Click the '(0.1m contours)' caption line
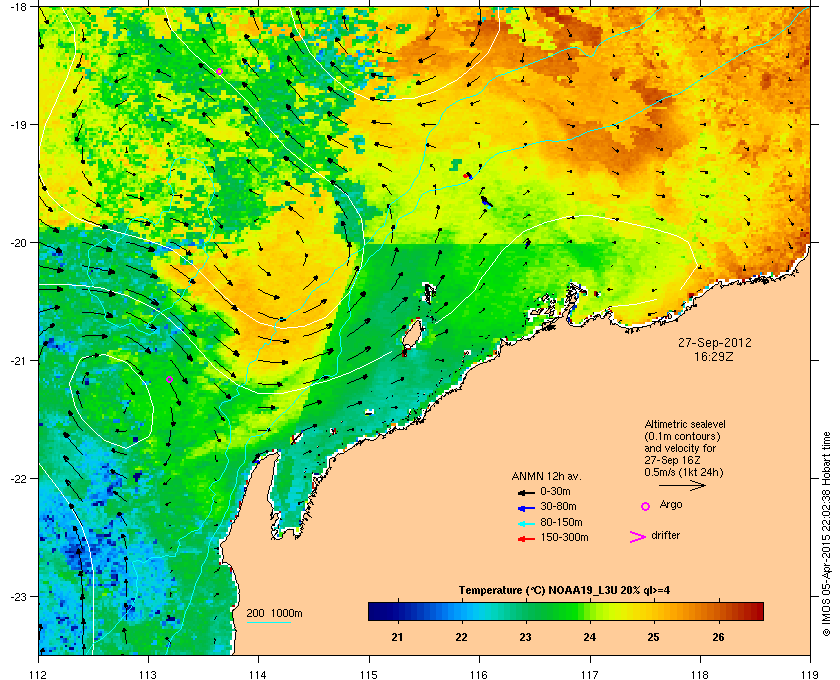Image resolution: width=840 pixels, height=680 pixels. point(682,436)
